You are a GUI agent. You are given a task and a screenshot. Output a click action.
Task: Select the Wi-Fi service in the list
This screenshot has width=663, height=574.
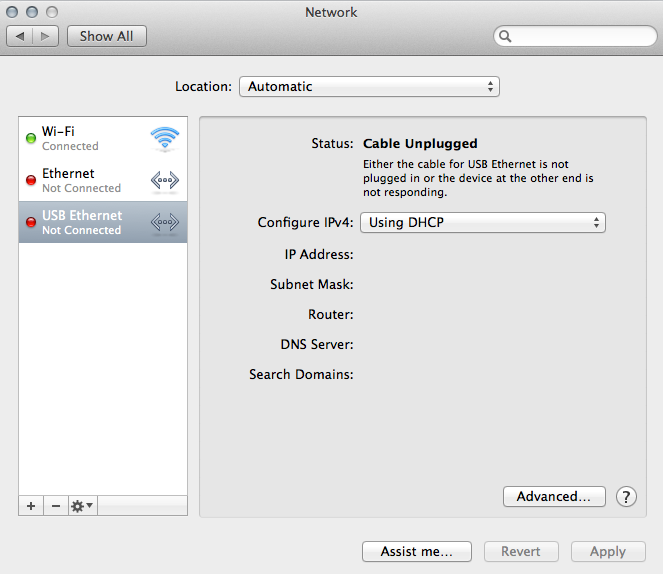click(103, 138)
